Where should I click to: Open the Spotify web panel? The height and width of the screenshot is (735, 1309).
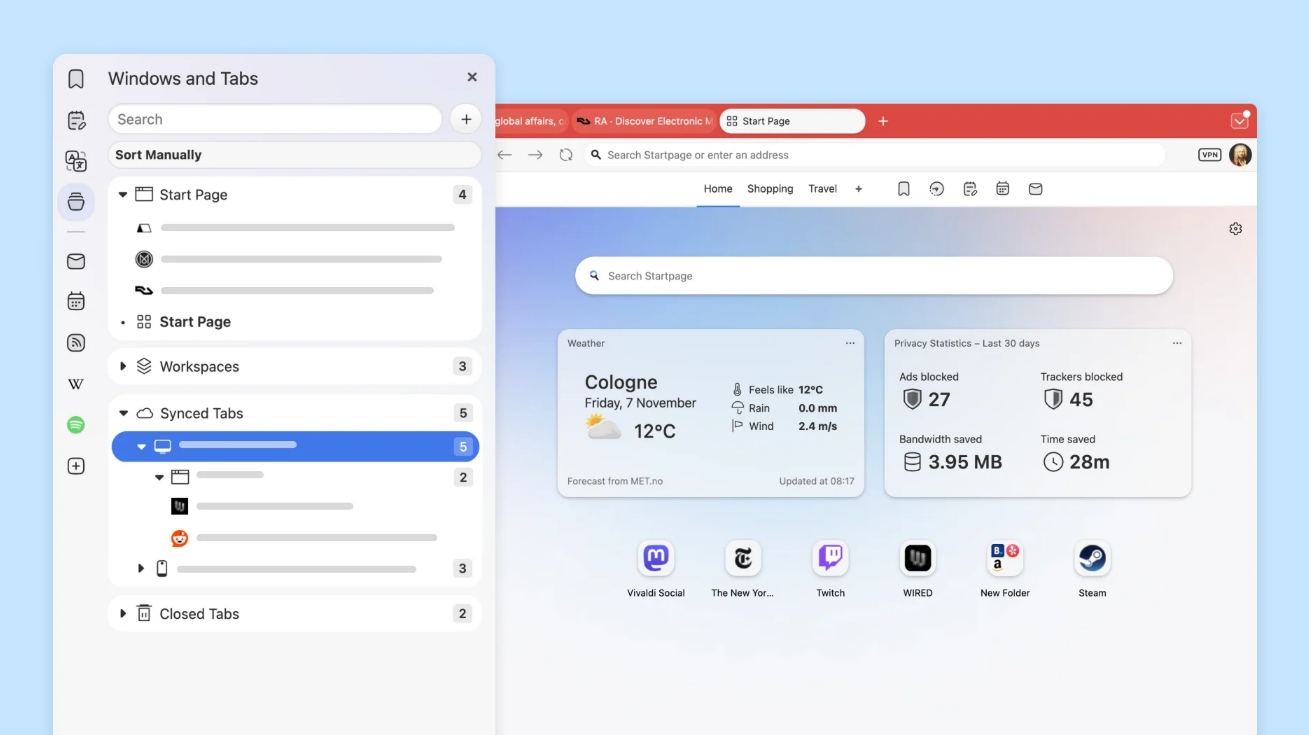(x=76, y=425)
